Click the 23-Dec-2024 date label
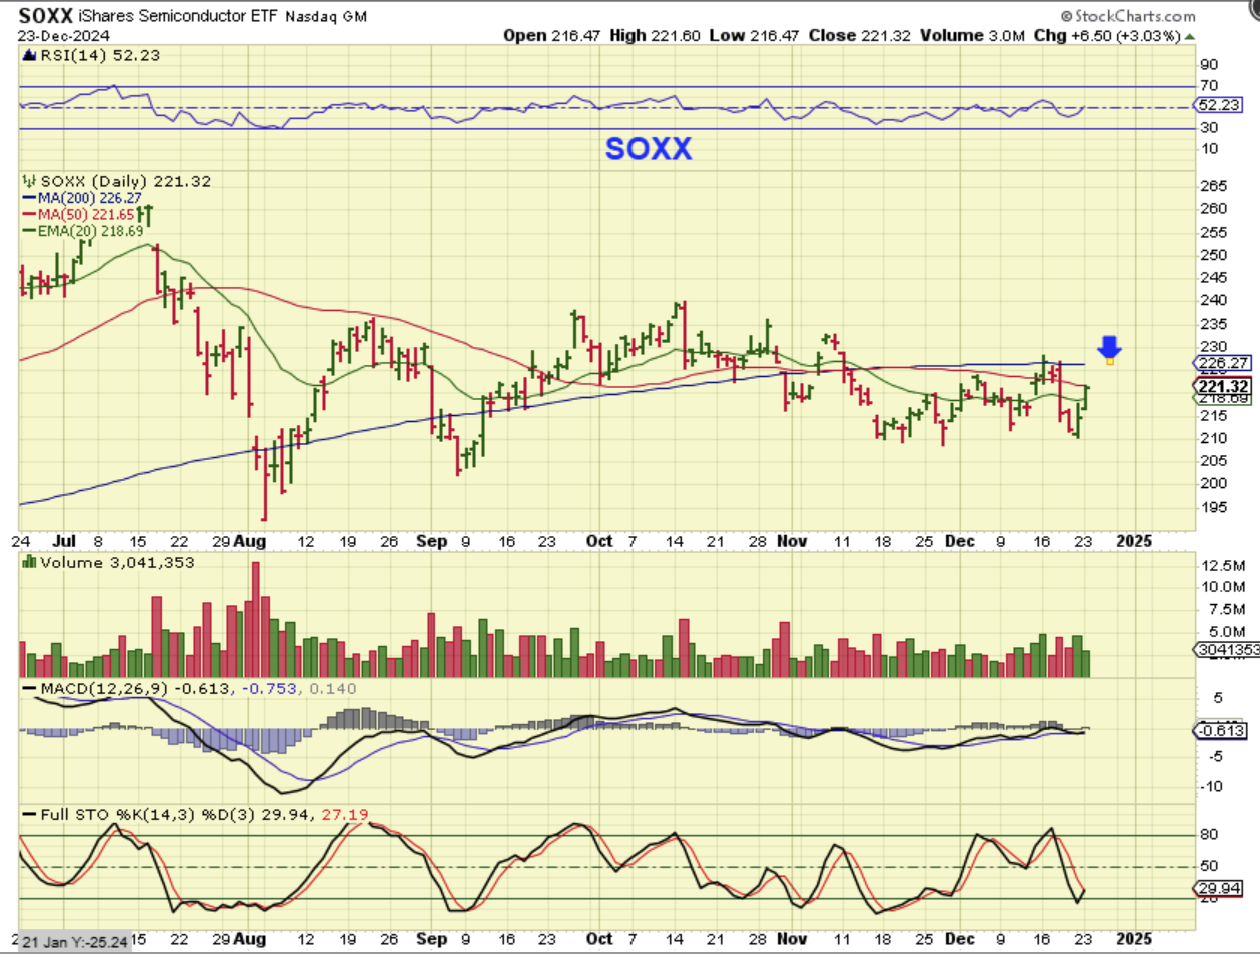 click(63, 36)
